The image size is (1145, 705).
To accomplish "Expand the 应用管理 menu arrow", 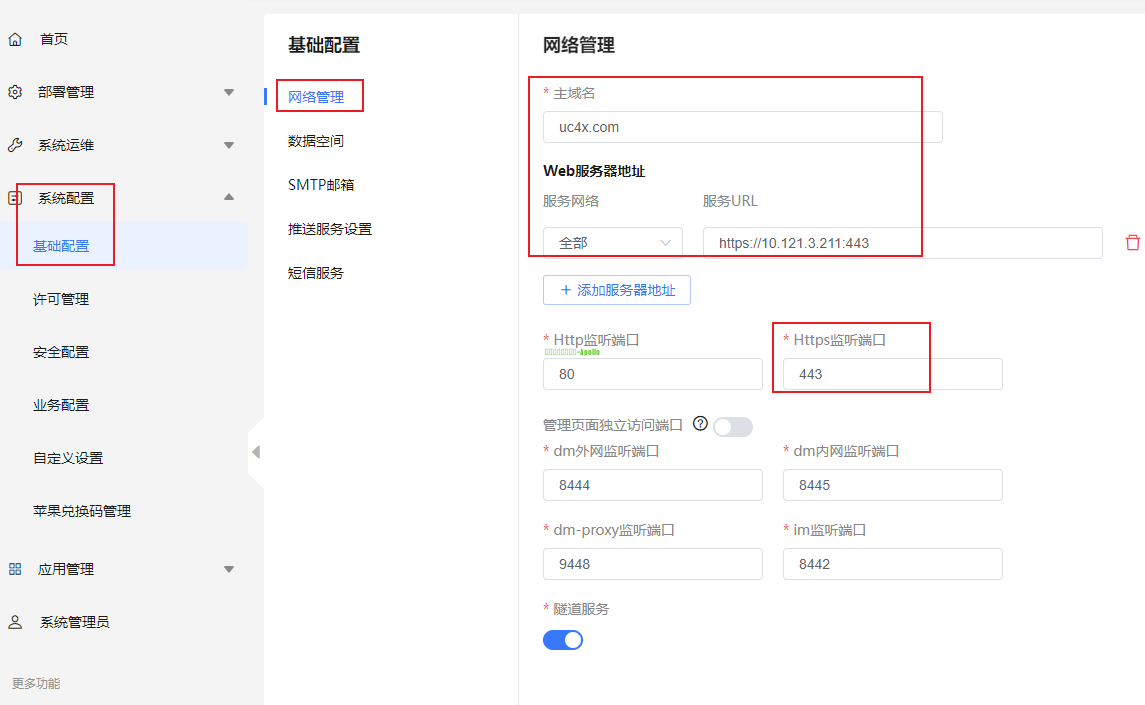I will point(229,570).
